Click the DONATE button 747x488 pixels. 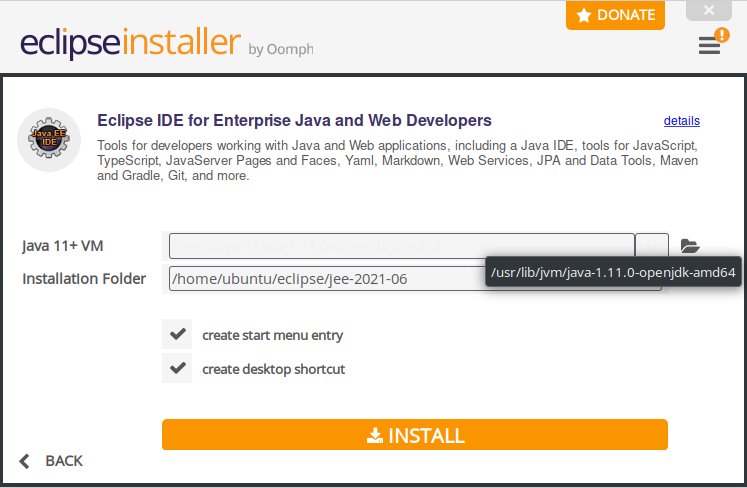(x=615, y=15)
